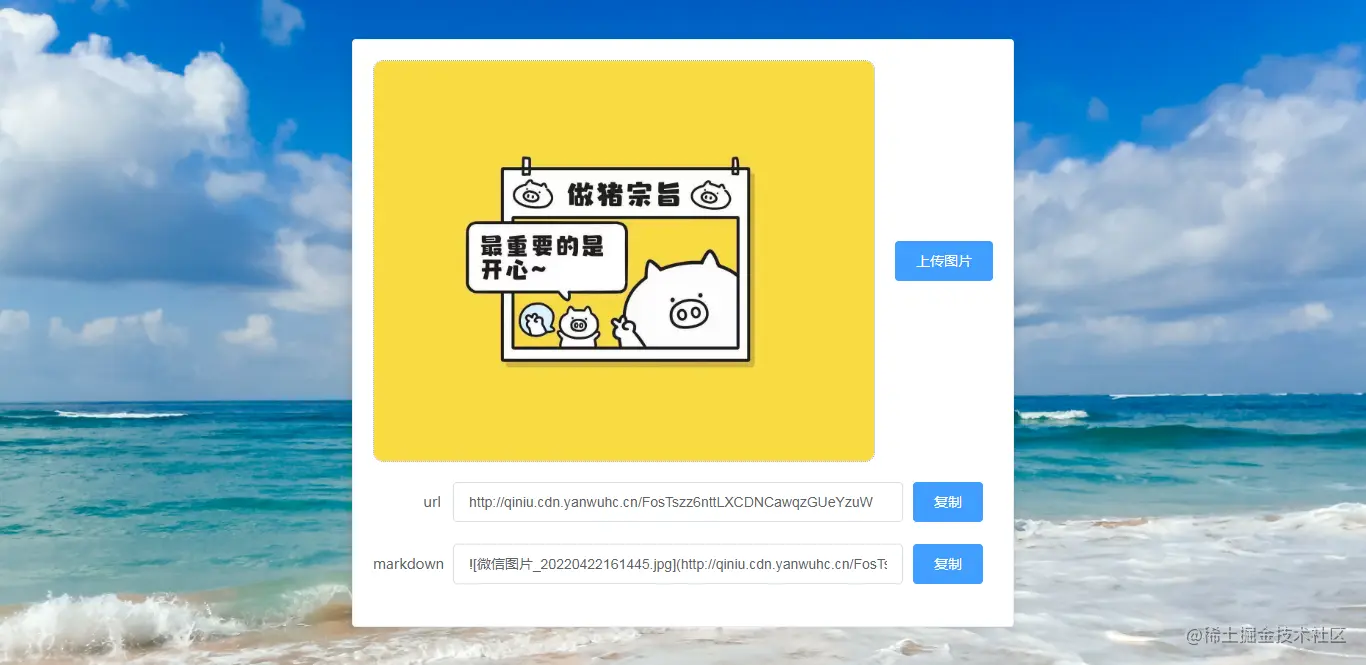The width and height of the screenshot is (1366, 665).
Task: Copy the url with its 复制 button
Action: point(947,502)
